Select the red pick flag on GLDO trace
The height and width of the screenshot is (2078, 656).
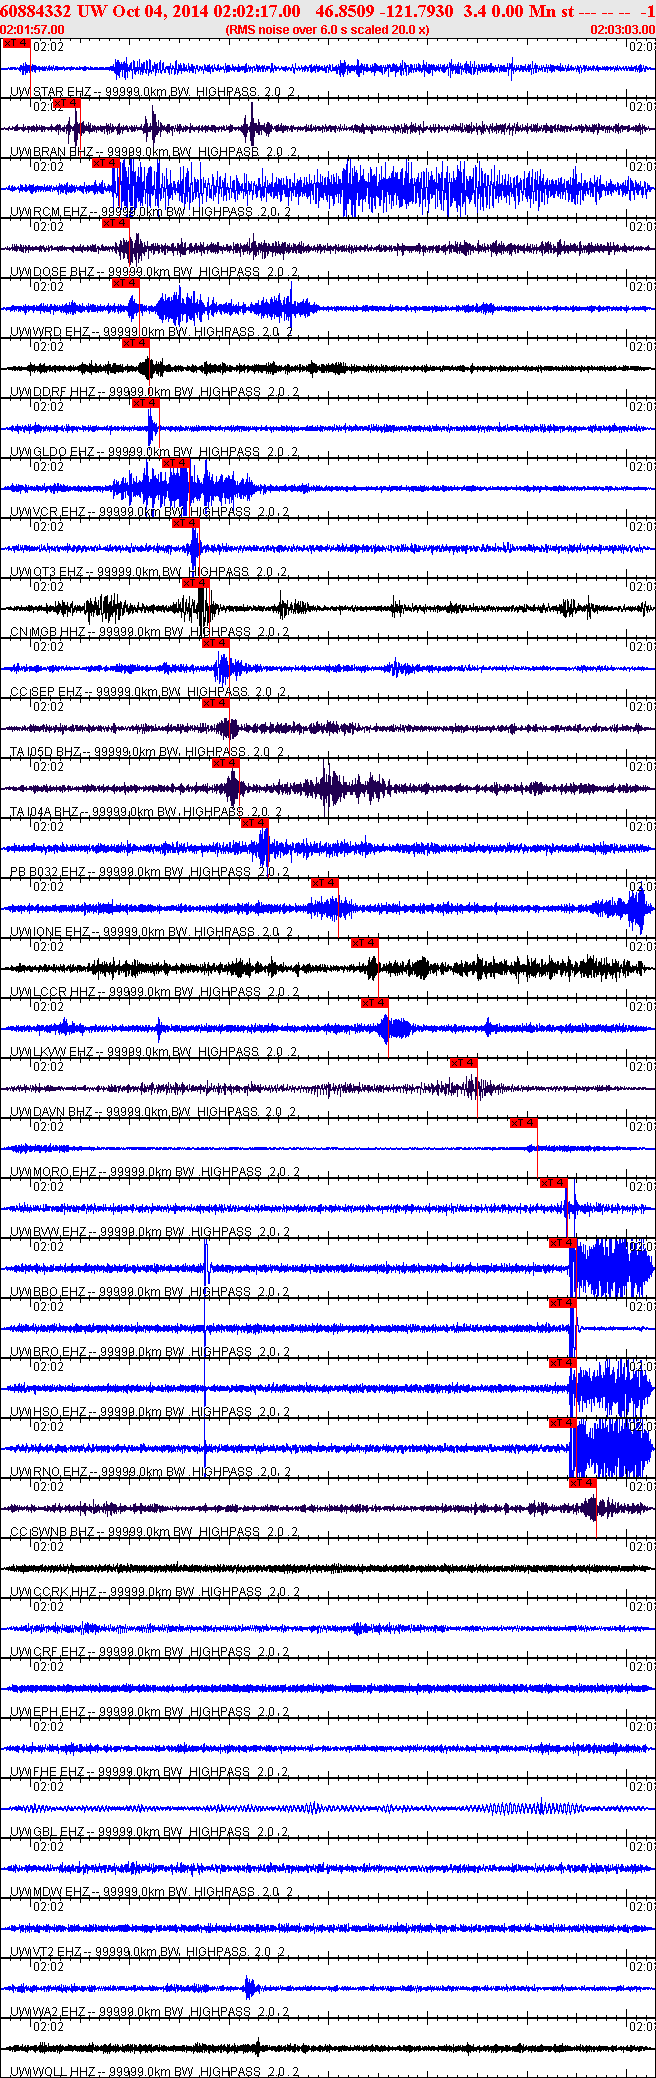(x=146, y=403)
